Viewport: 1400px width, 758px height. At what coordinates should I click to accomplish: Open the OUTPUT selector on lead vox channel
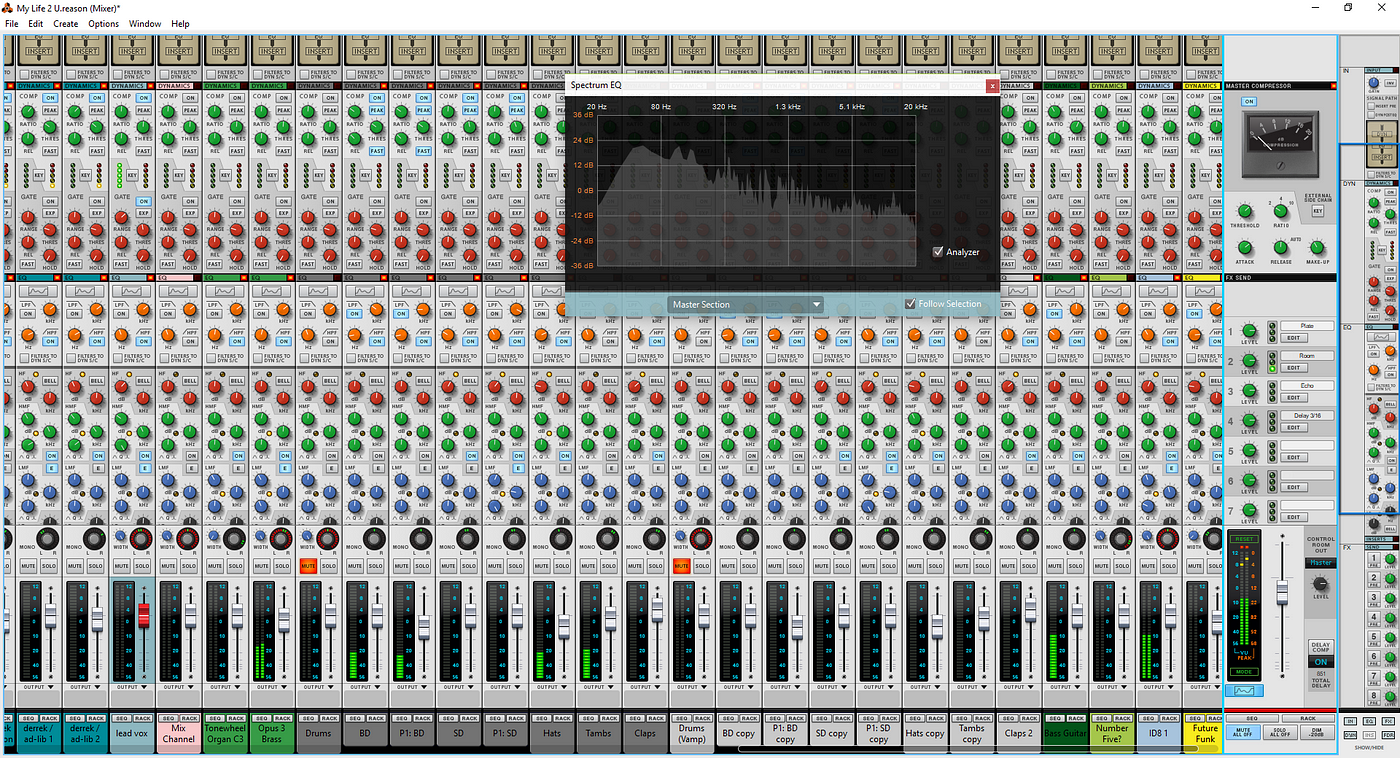[x=134, y=687]
